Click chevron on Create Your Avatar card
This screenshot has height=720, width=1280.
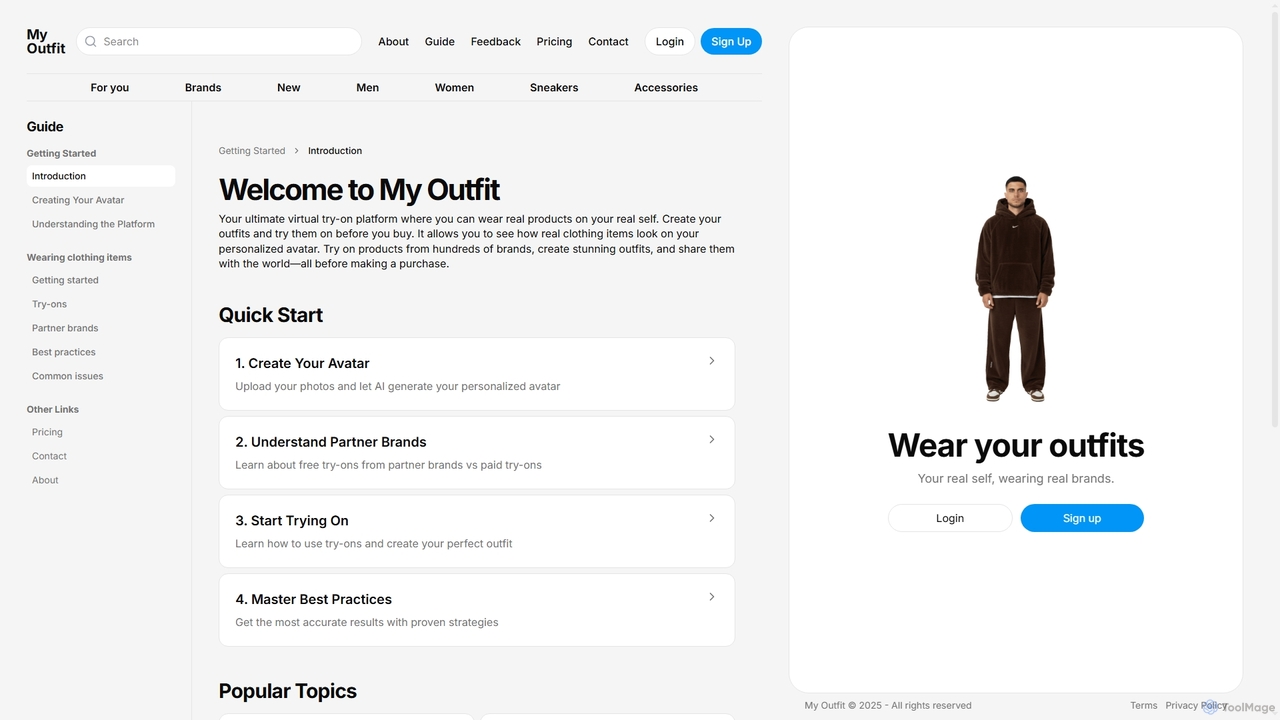(712, 361)
